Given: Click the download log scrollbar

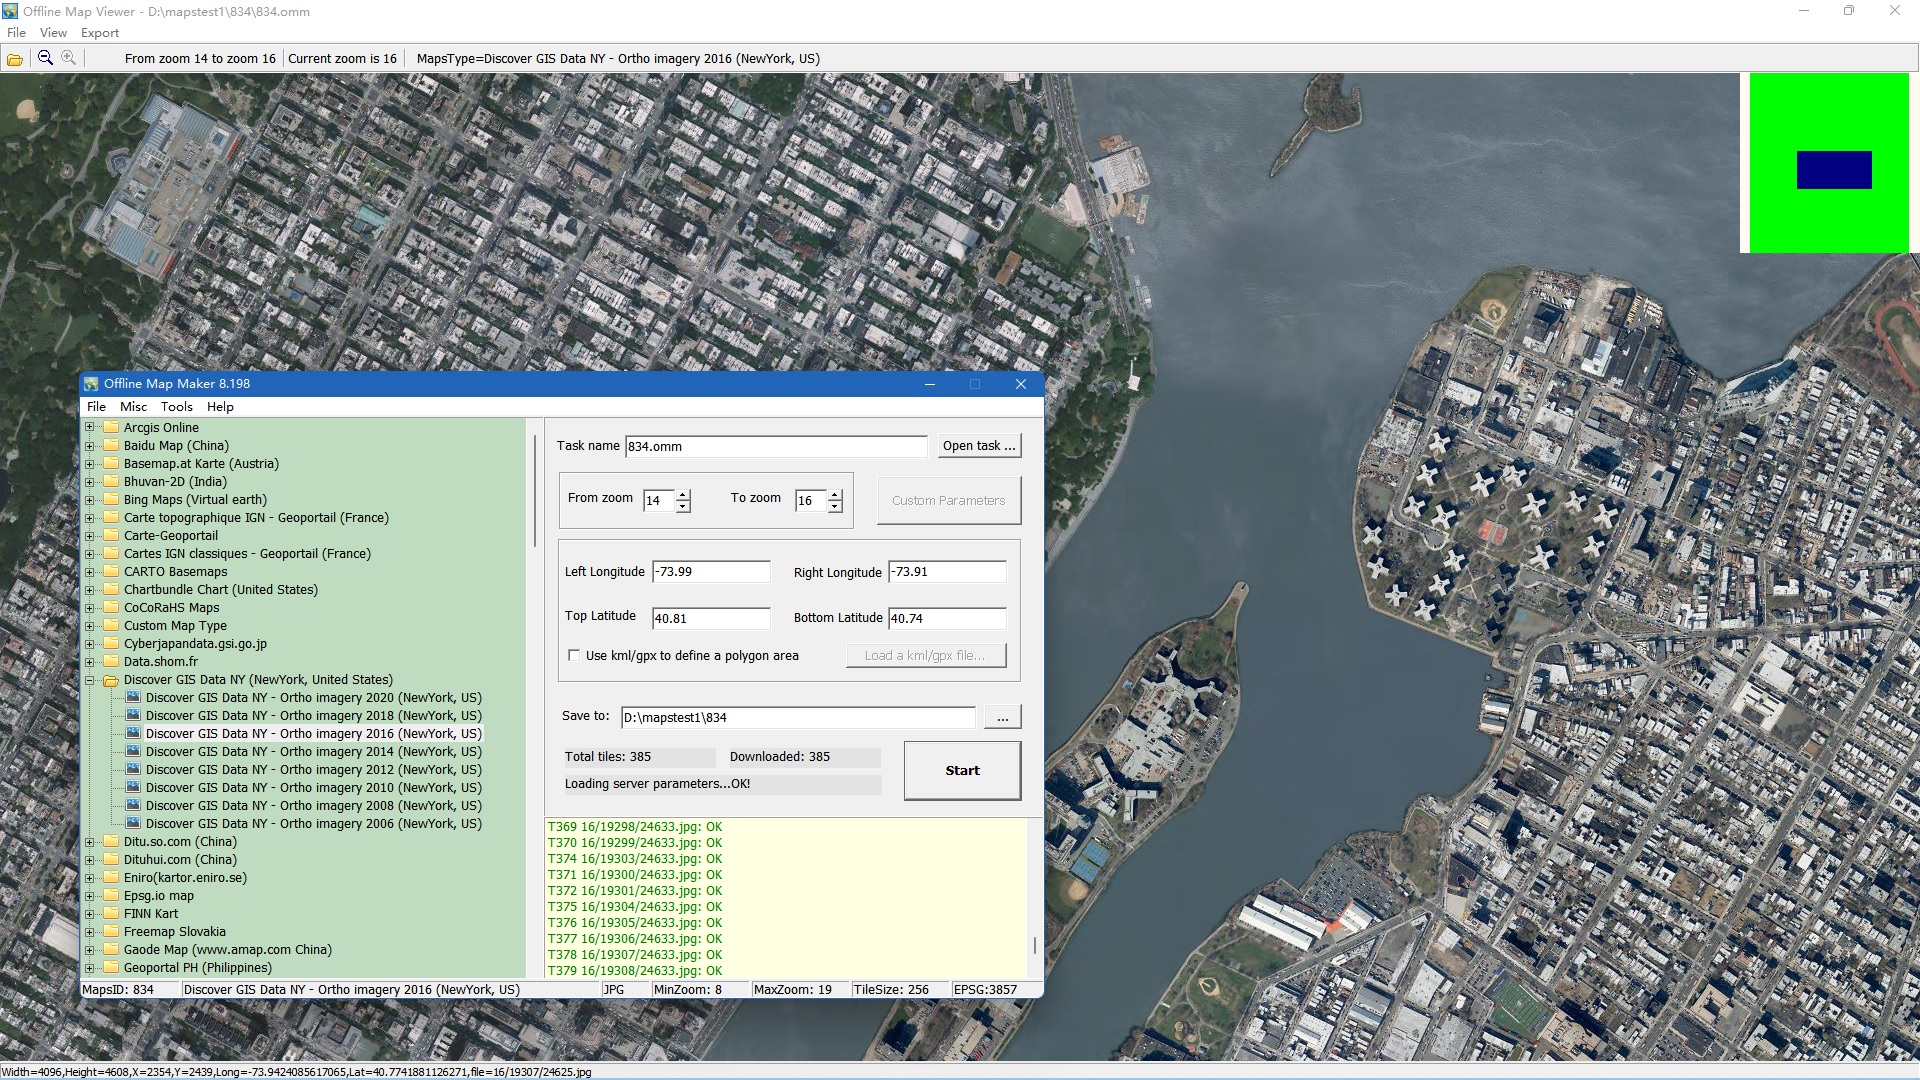Looking at the screenshot, I should (1034, 945).
